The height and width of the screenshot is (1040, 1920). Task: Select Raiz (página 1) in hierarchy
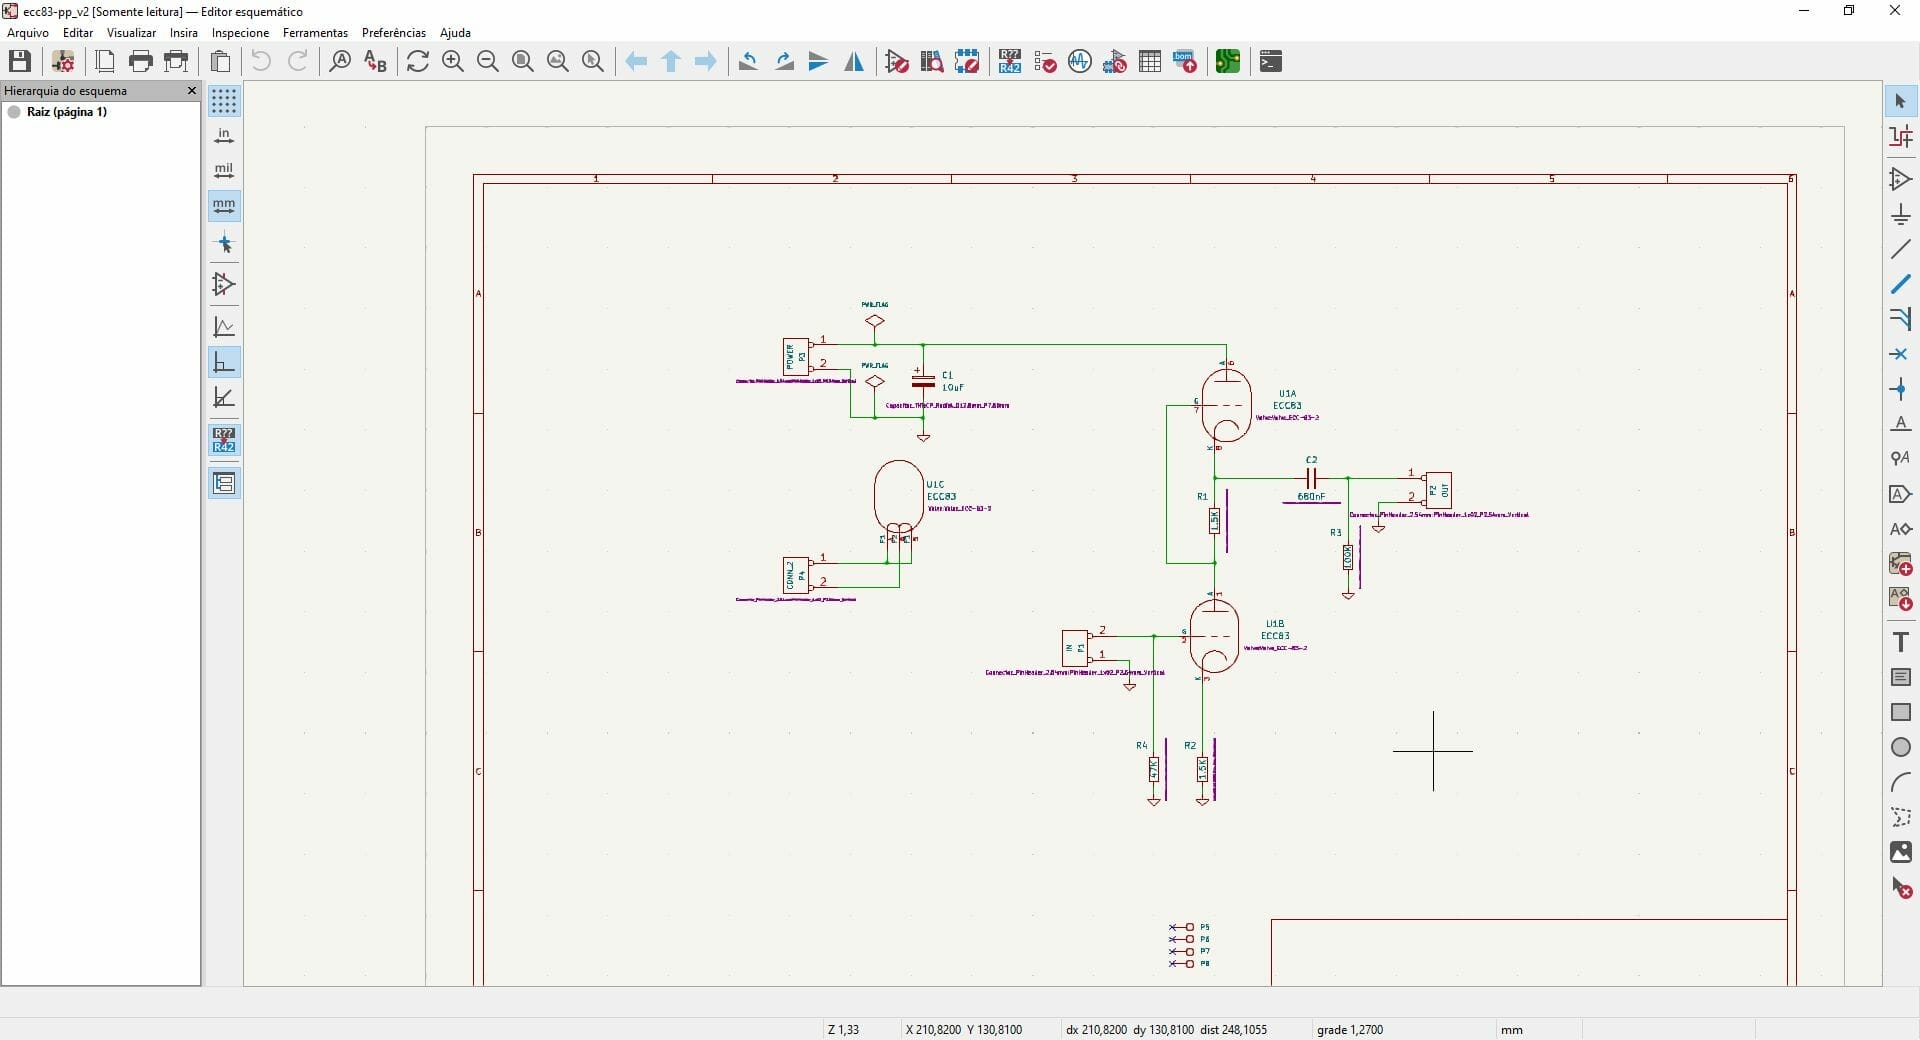click(x=68, y=112)
